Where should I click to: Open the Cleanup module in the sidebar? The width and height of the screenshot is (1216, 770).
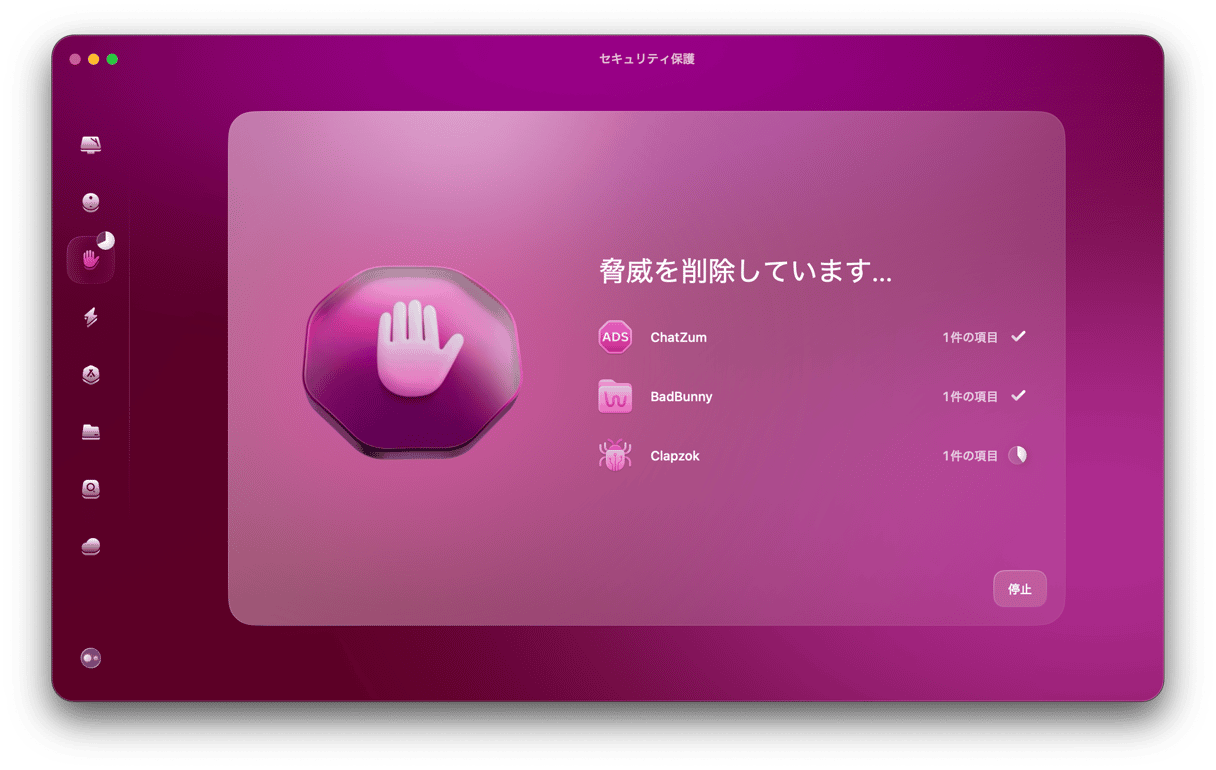[91, 202]
